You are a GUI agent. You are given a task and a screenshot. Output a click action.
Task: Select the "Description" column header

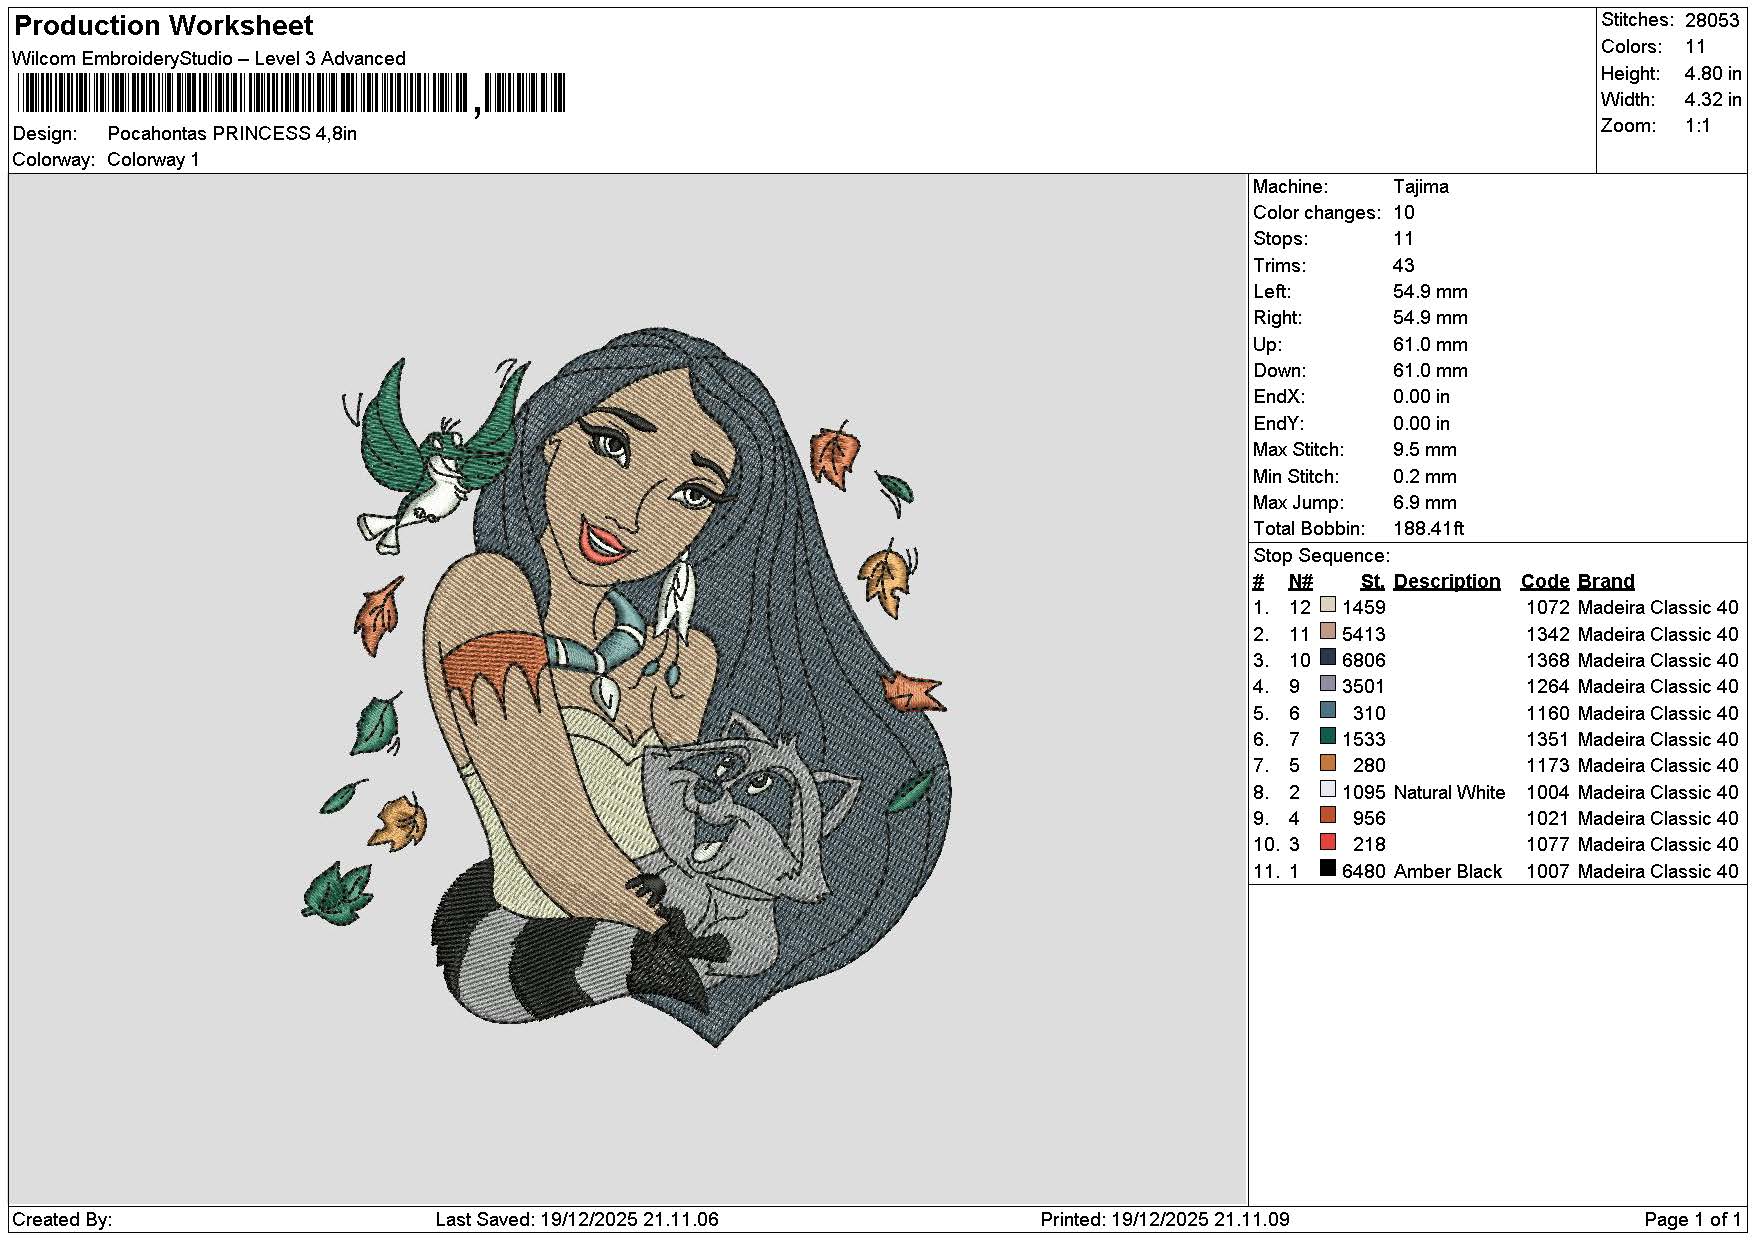[1447, 582]
